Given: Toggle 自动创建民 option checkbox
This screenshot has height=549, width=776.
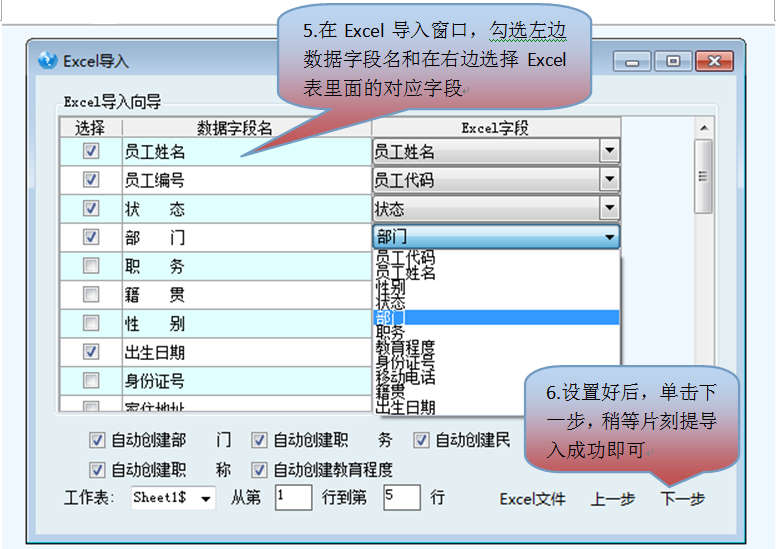Looking at the screenshot, I should [421, 440].
